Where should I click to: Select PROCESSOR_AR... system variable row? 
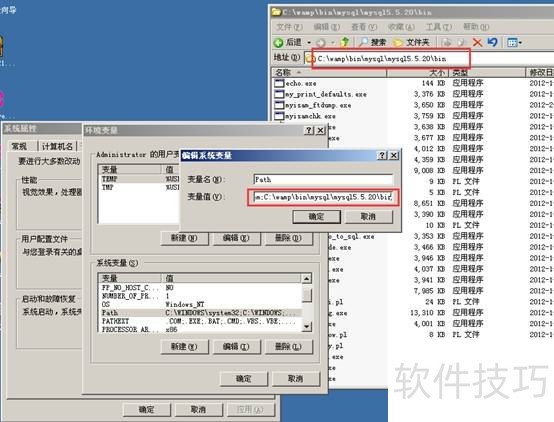tap(200, 329)
